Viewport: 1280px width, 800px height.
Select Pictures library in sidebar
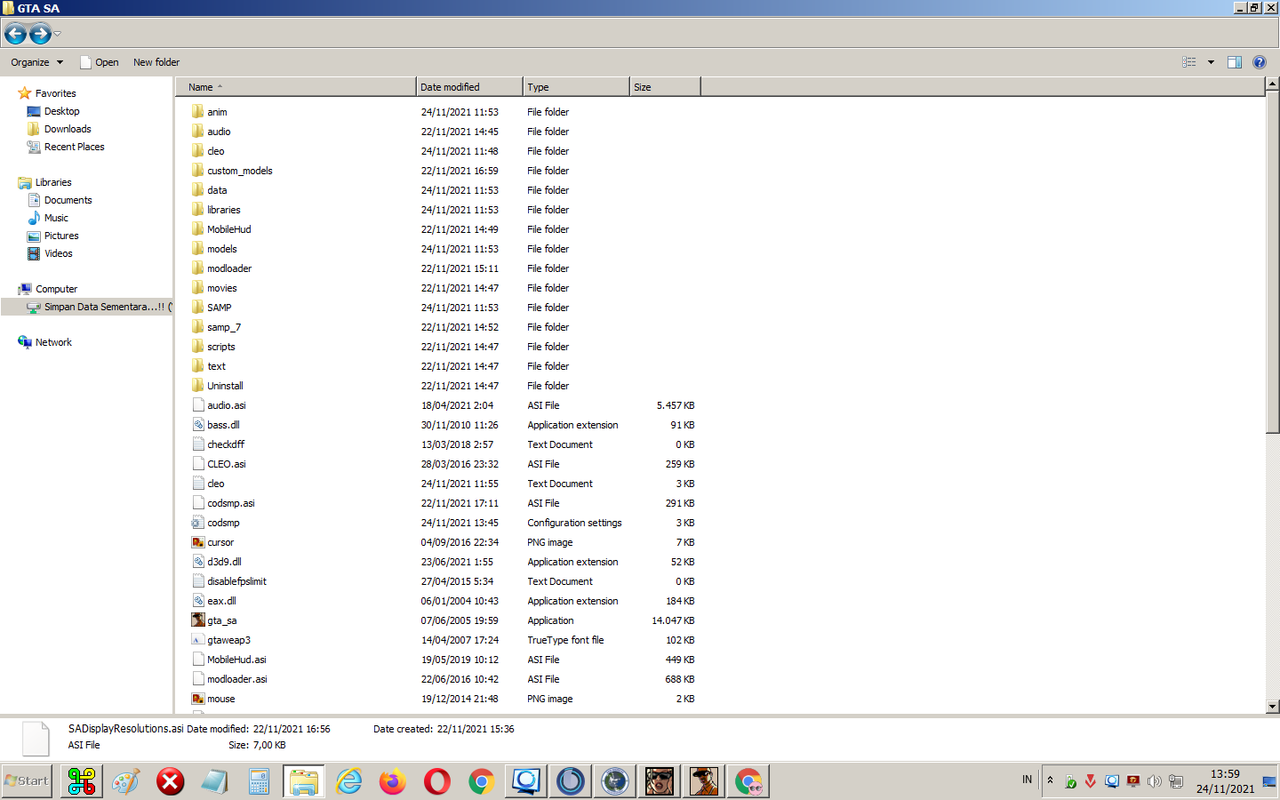click(61, 236)
